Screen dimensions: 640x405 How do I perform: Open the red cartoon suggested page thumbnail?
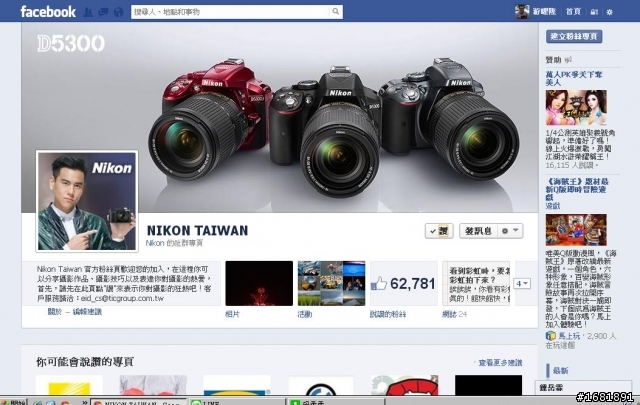(x=404, y=385)
